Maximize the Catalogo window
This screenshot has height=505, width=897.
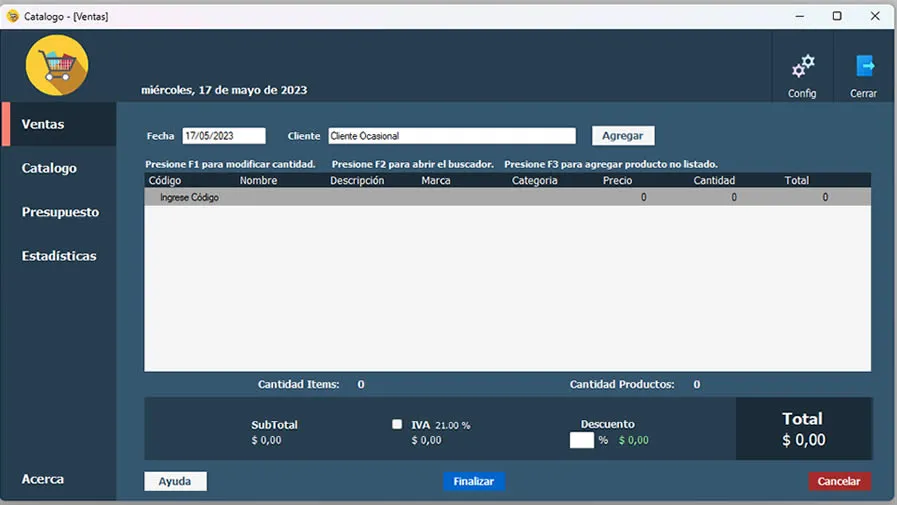pos(837,15)
